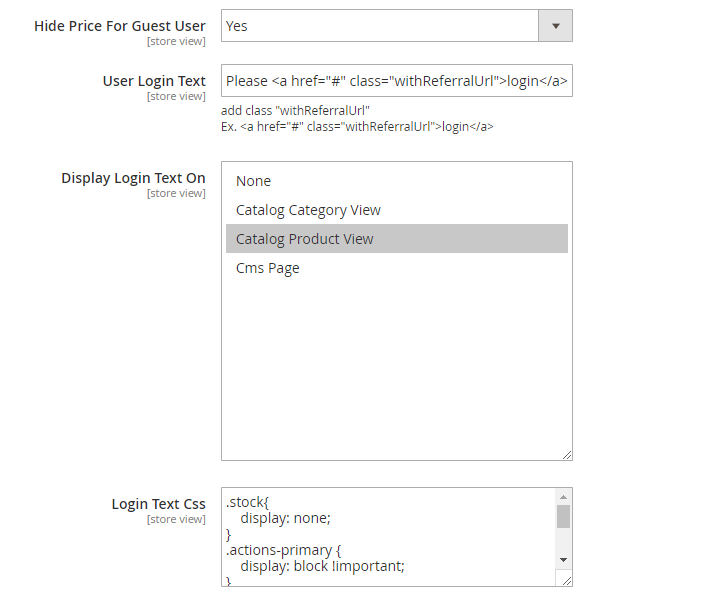Focus the User Login Text field

pos(396,81)
